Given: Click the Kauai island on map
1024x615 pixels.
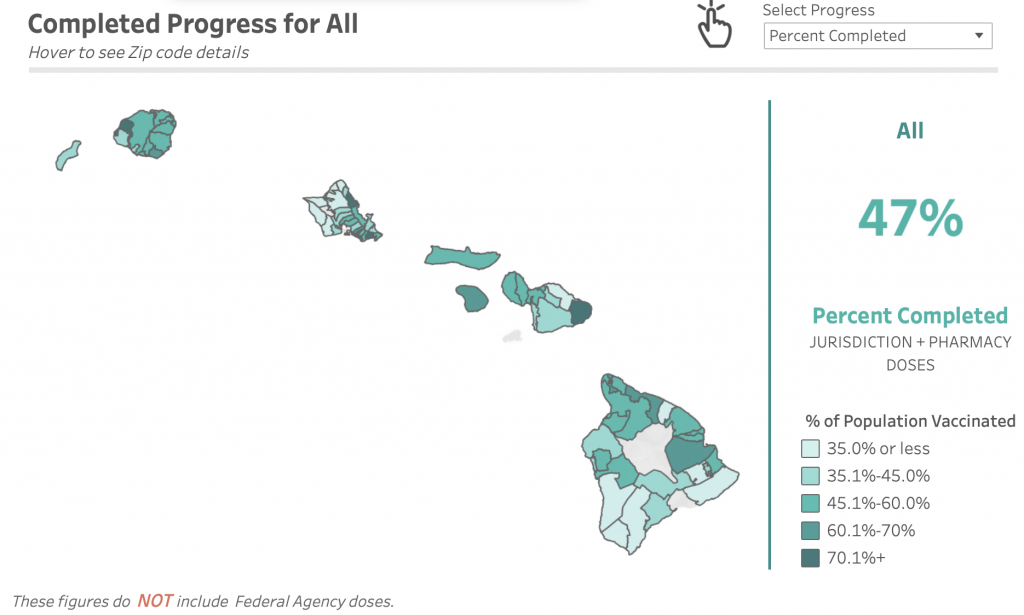Looking at the screenshot, I should (145, 133).
